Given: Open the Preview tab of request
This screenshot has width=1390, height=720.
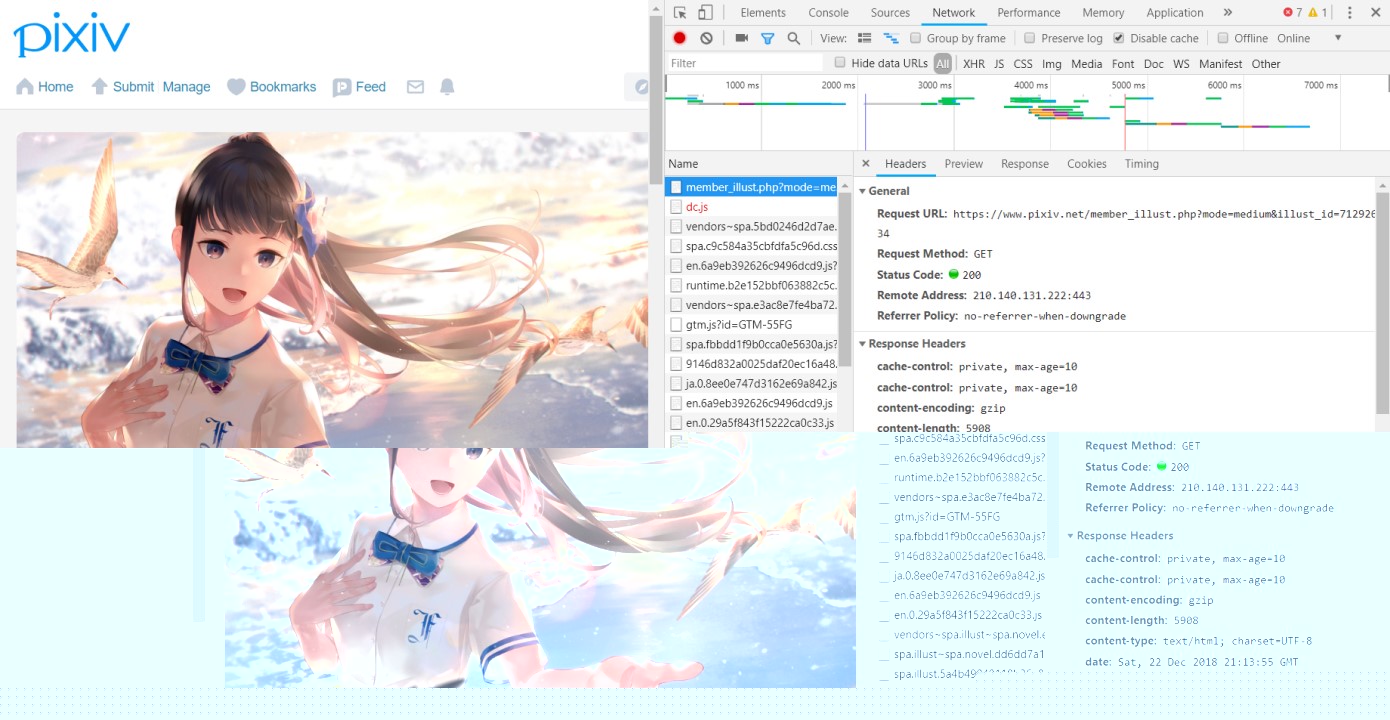Looking at the screenshot, I should 964,164.
